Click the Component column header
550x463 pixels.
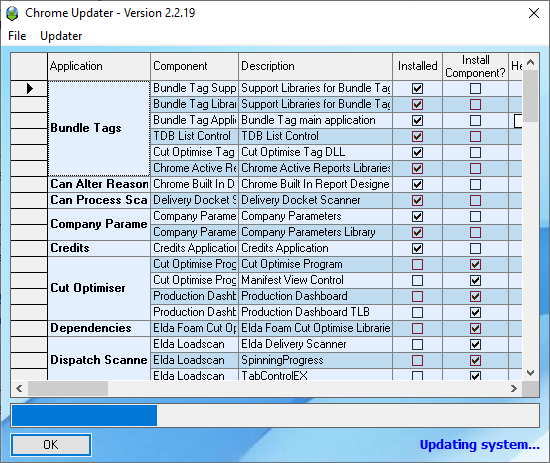click(194, 66)
